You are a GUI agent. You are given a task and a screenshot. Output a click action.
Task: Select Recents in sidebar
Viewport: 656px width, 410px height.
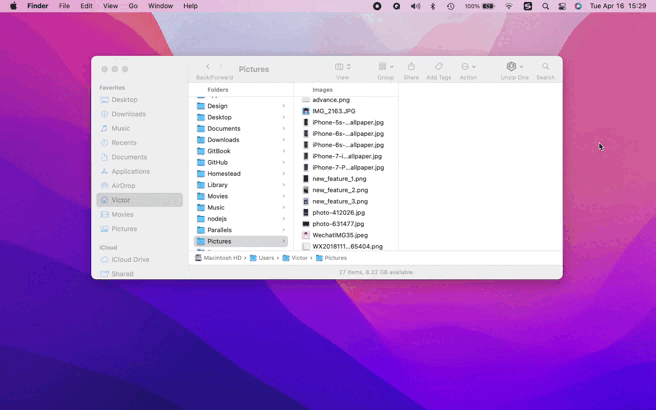[139, 143]
